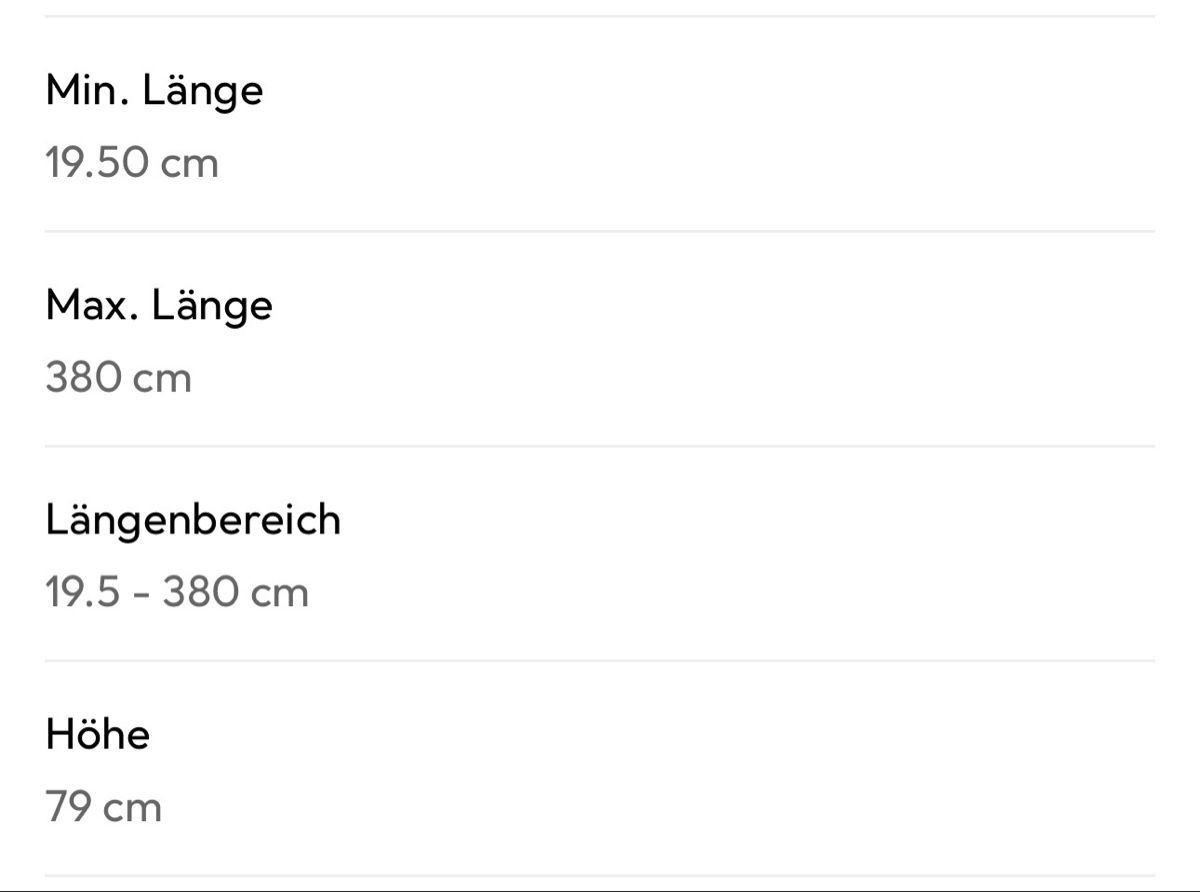Click the number 19.50 under Min. Länge
The height and width of the screenshot is (892, 1200).
point(98,163)
